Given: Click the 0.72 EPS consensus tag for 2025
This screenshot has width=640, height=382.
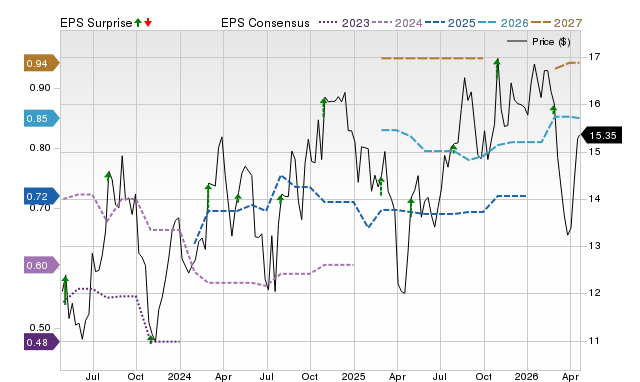Looking at the screenshot, I should coord(41,196).
